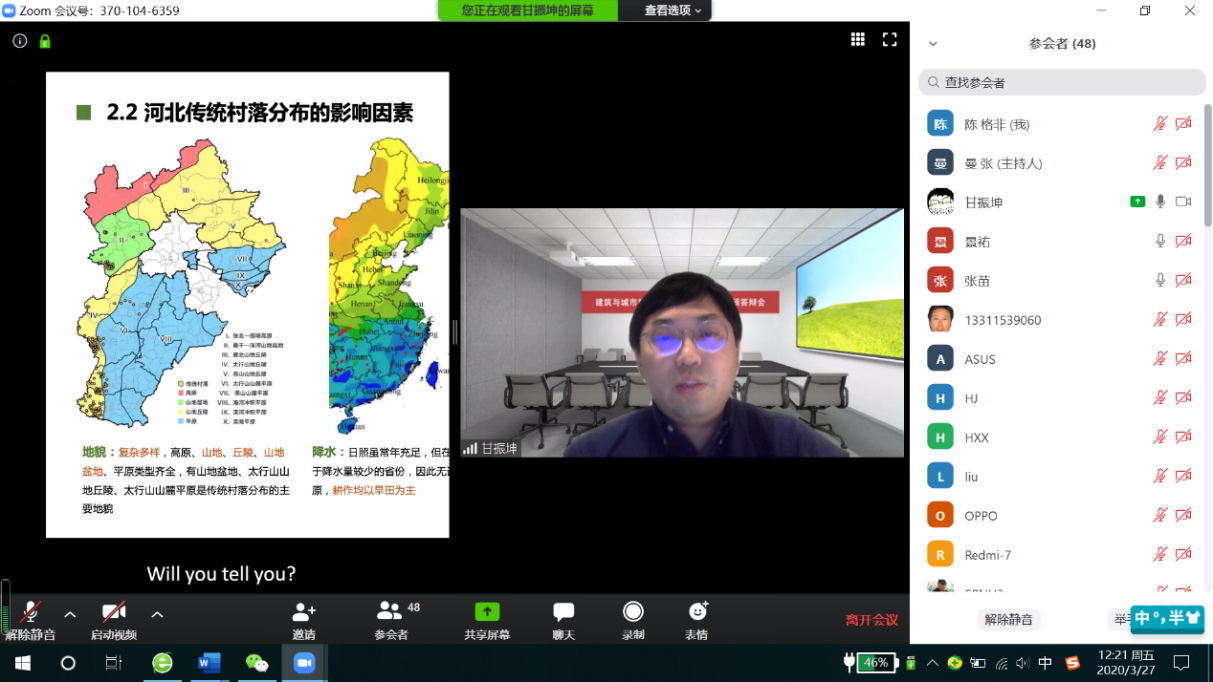Click the Invite (邀请) icon
The image size is (1213, 682).
click(x=304, y=612)
